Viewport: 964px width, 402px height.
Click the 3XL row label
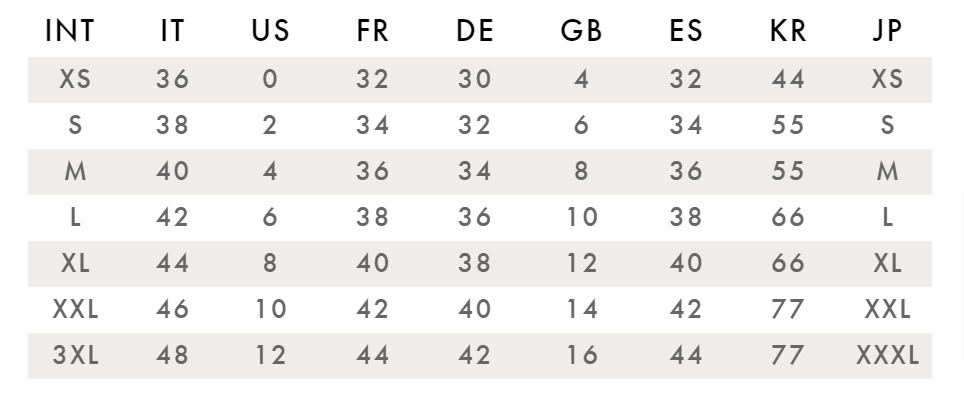pyautogui.click(x=75, y=355)
